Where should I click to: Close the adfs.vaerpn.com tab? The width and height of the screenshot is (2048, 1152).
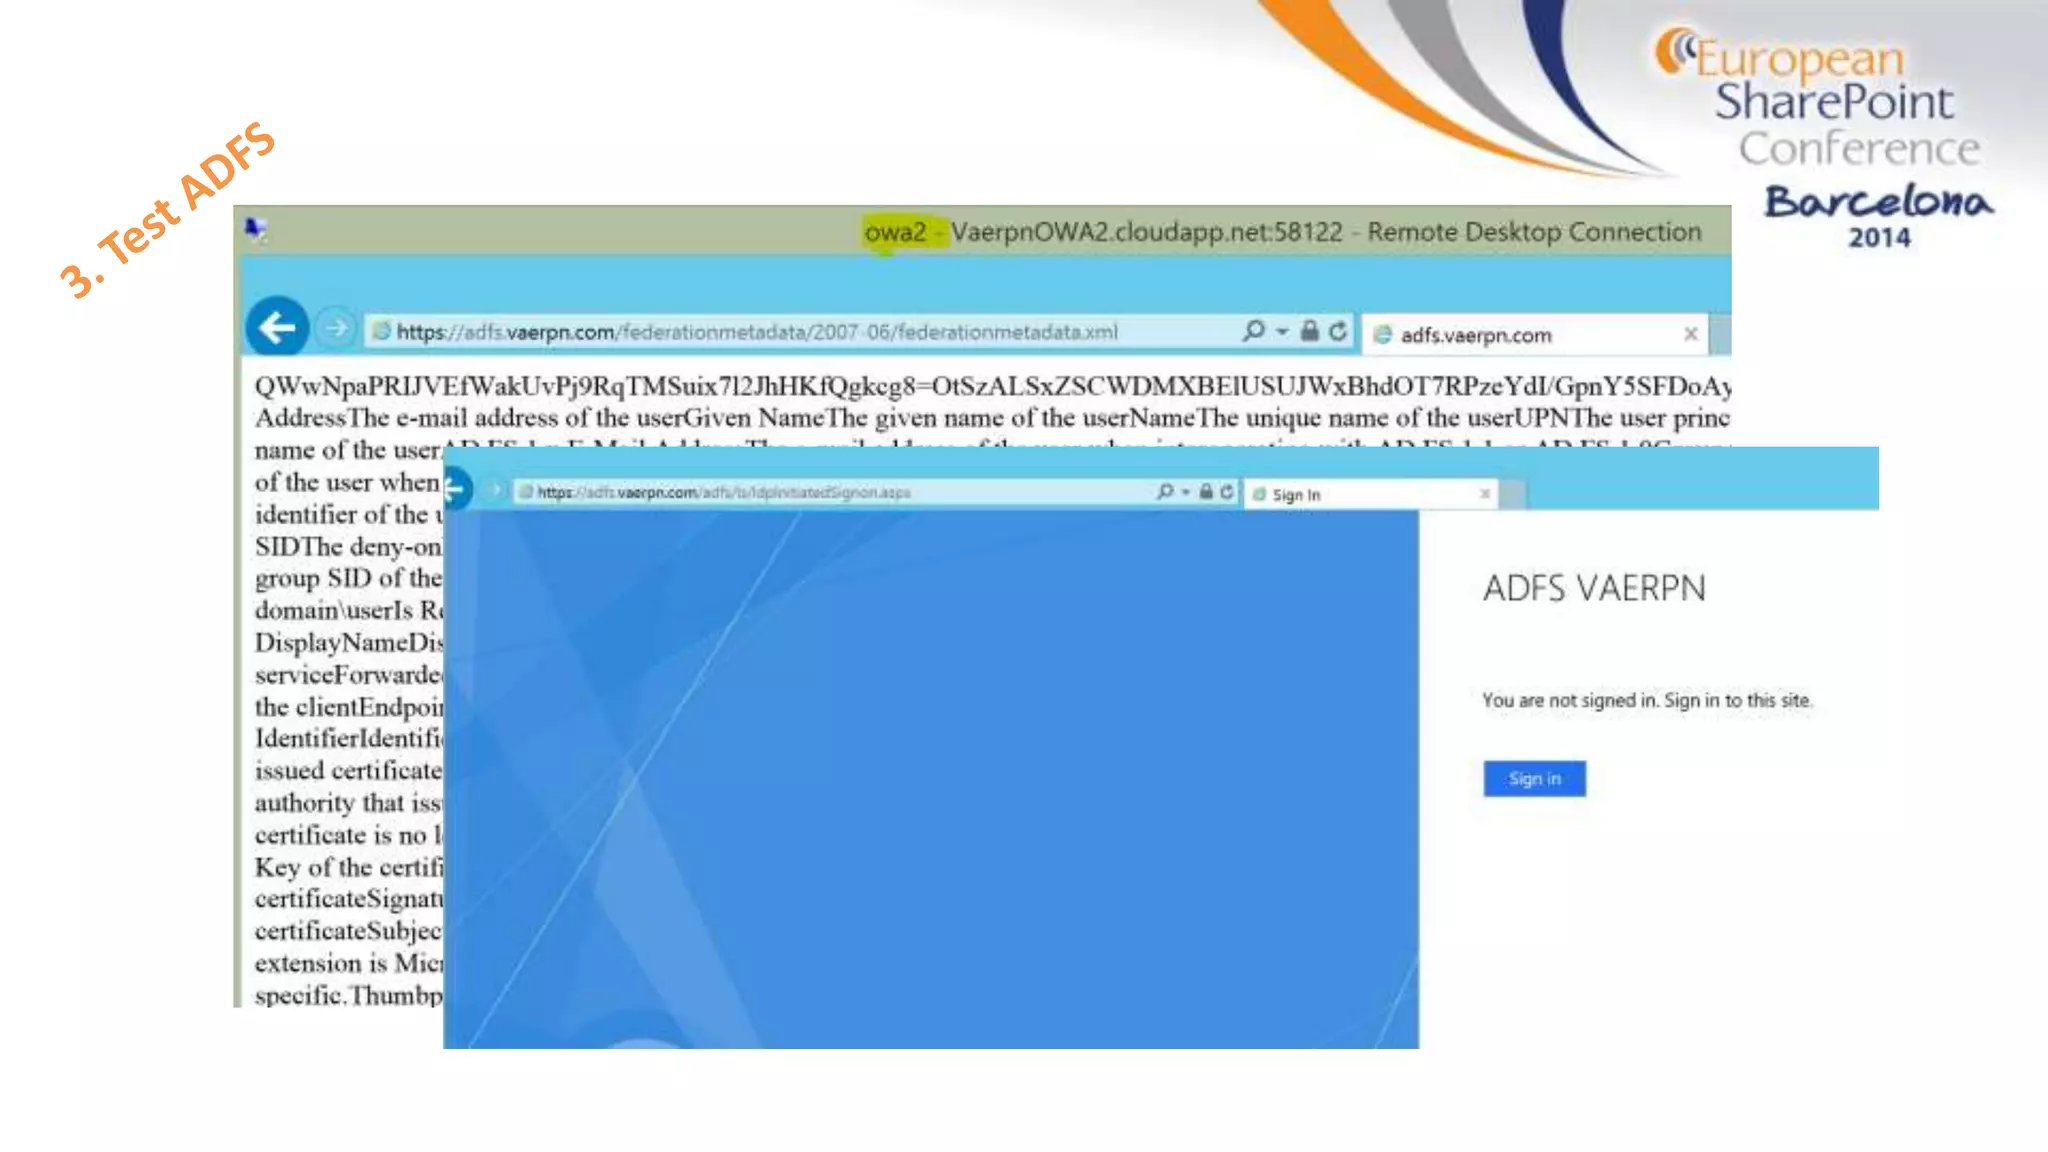pyautogui.click(x=1690, y=334)
